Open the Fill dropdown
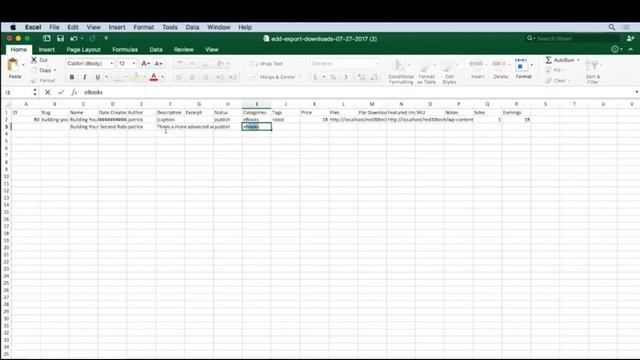 (x=554, y=70)
